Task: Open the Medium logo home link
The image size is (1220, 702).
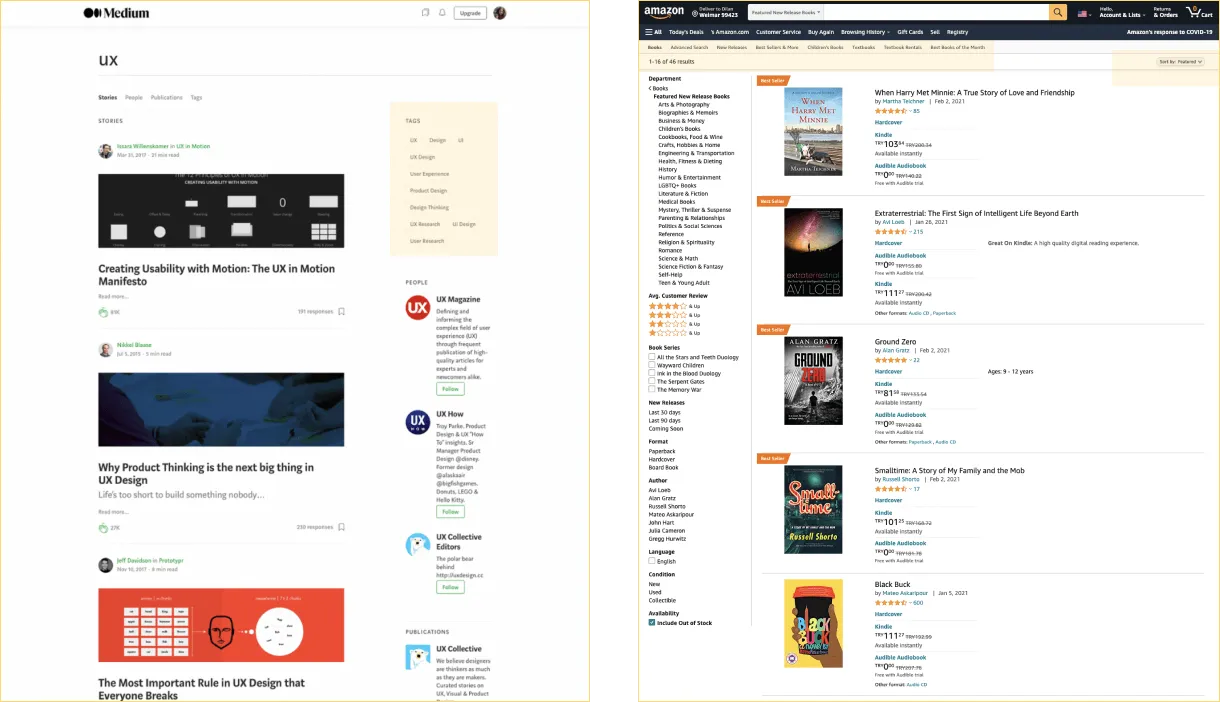Action: pyautogui.click(x=116, y=13)
